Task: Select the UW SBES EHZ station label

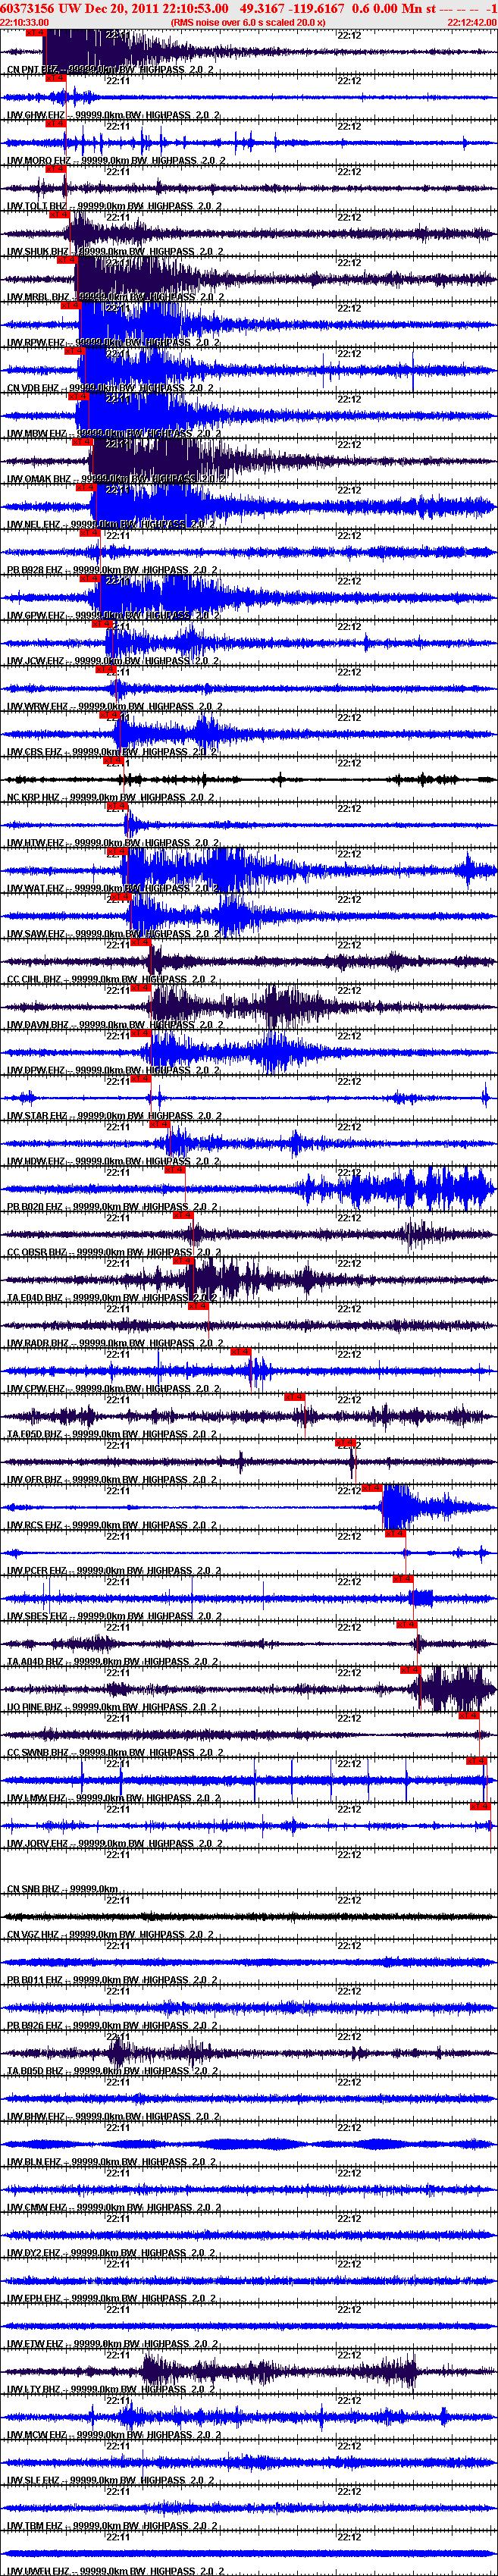Action: (x=37, y=1617)
